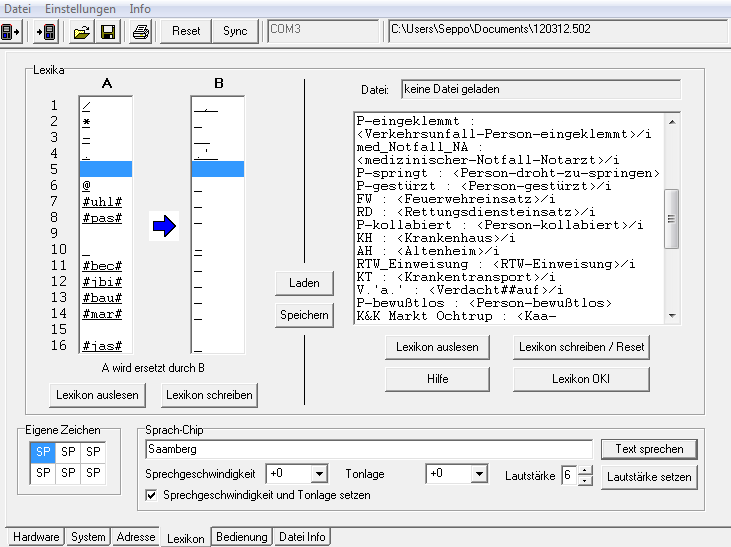Screen dimensions: 731x547
Task: Open a file with the folder icon
Action: (x=82, y=31)
